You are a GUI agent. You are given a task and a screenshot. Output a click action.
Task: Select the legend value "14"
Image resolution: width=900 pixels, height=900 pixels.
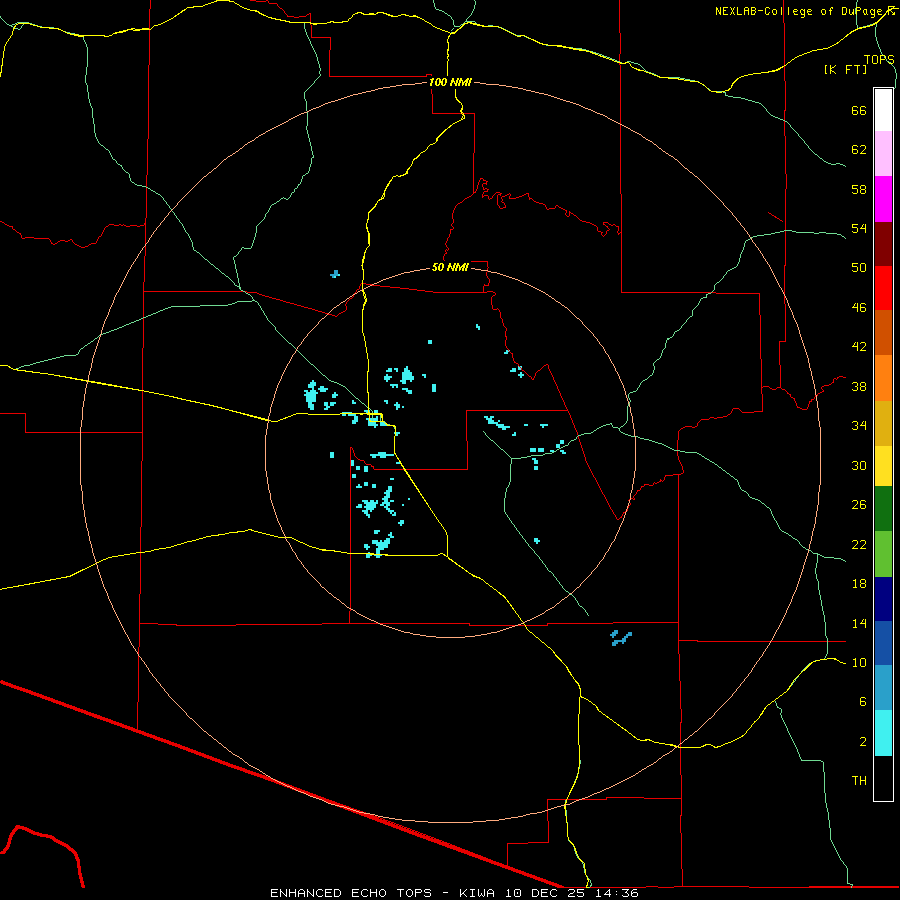859,623
